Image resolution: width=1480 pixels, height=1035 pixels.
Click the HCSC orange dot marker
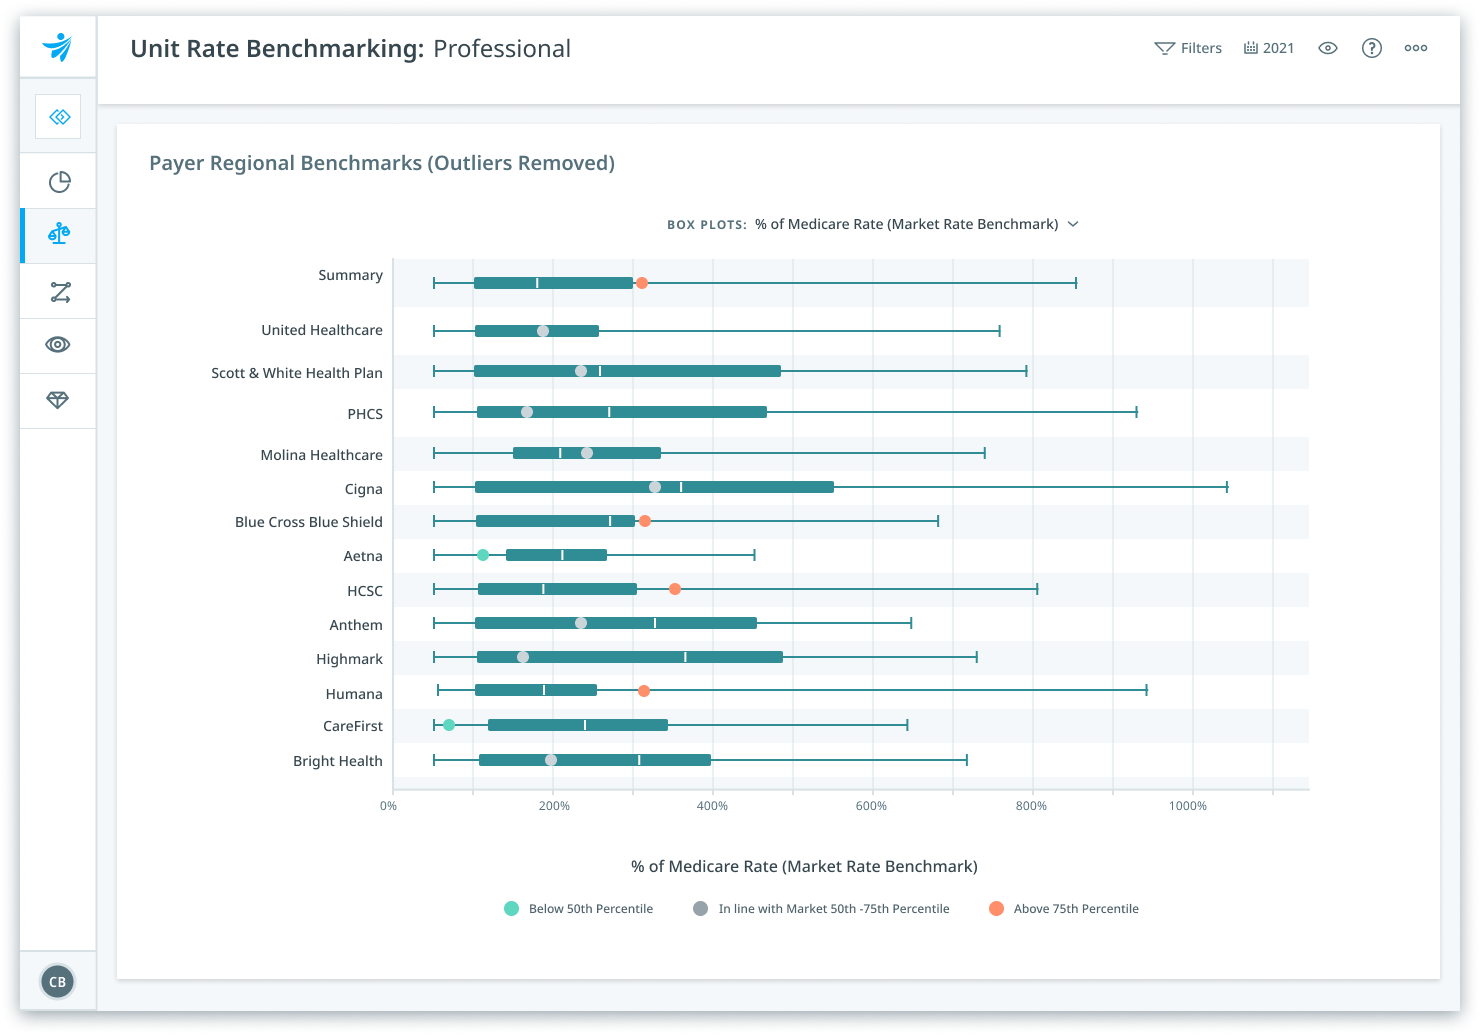tap(675, 589)
